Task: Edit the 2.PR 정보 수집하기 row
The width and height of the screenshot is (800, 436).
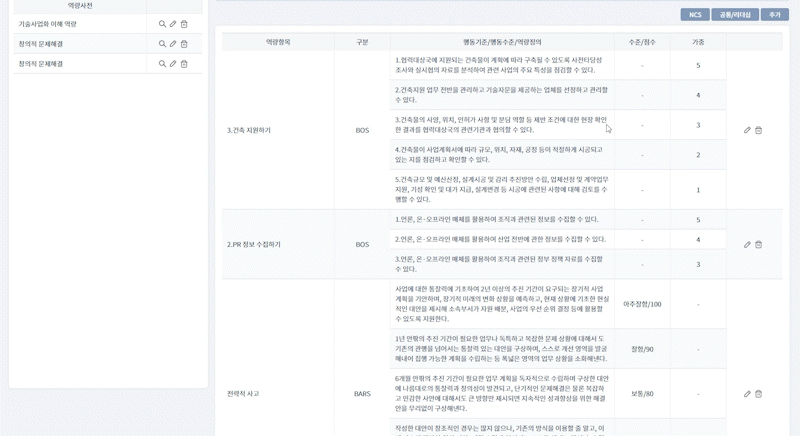Action: tap(747, 244)
